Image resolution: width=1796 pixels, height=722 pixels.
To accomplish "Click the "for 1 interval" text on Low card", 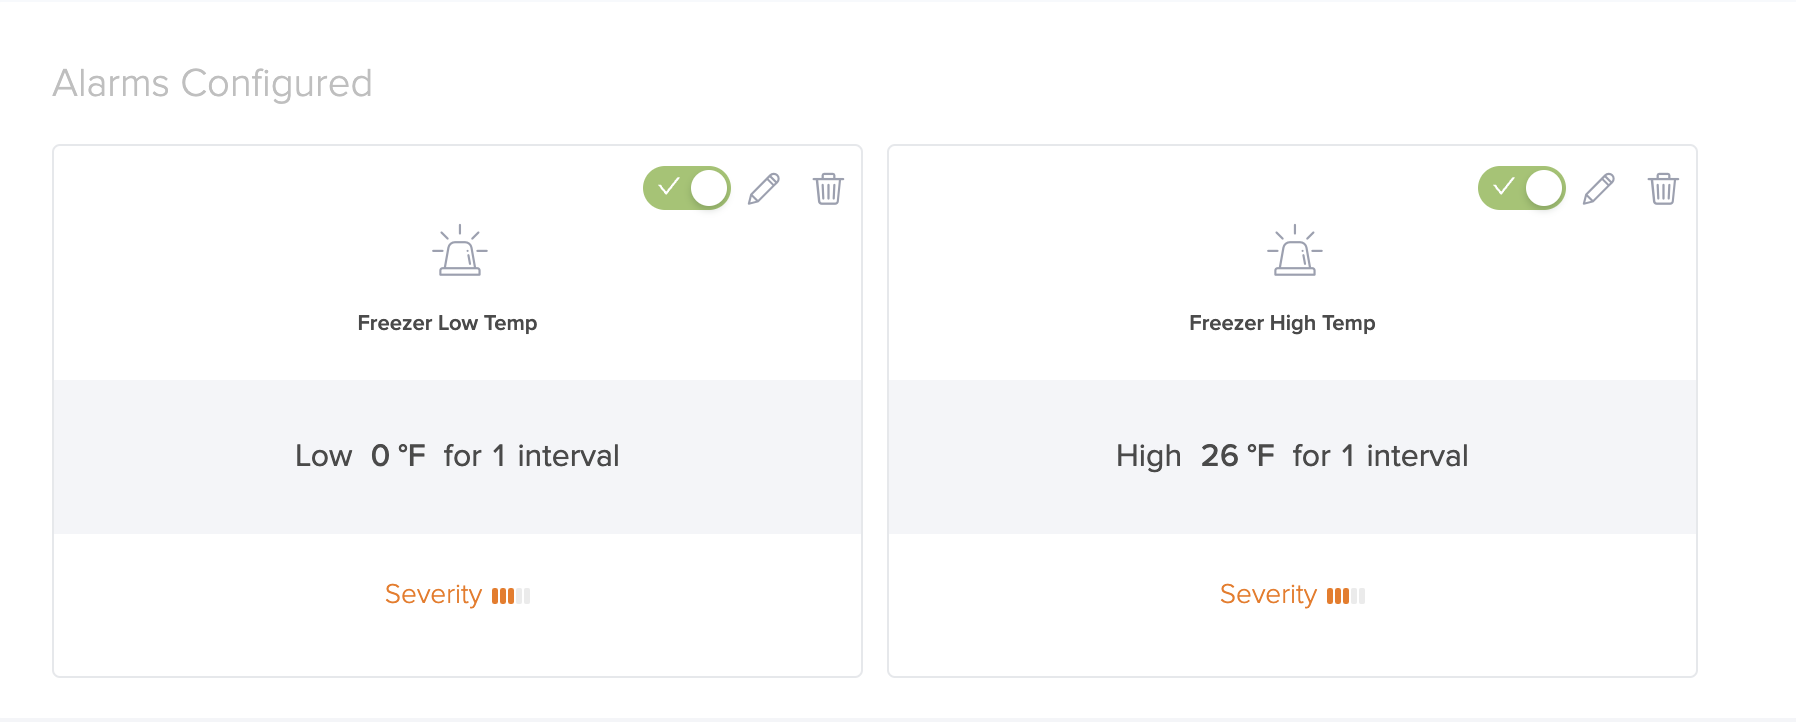I will click(532, 456).
